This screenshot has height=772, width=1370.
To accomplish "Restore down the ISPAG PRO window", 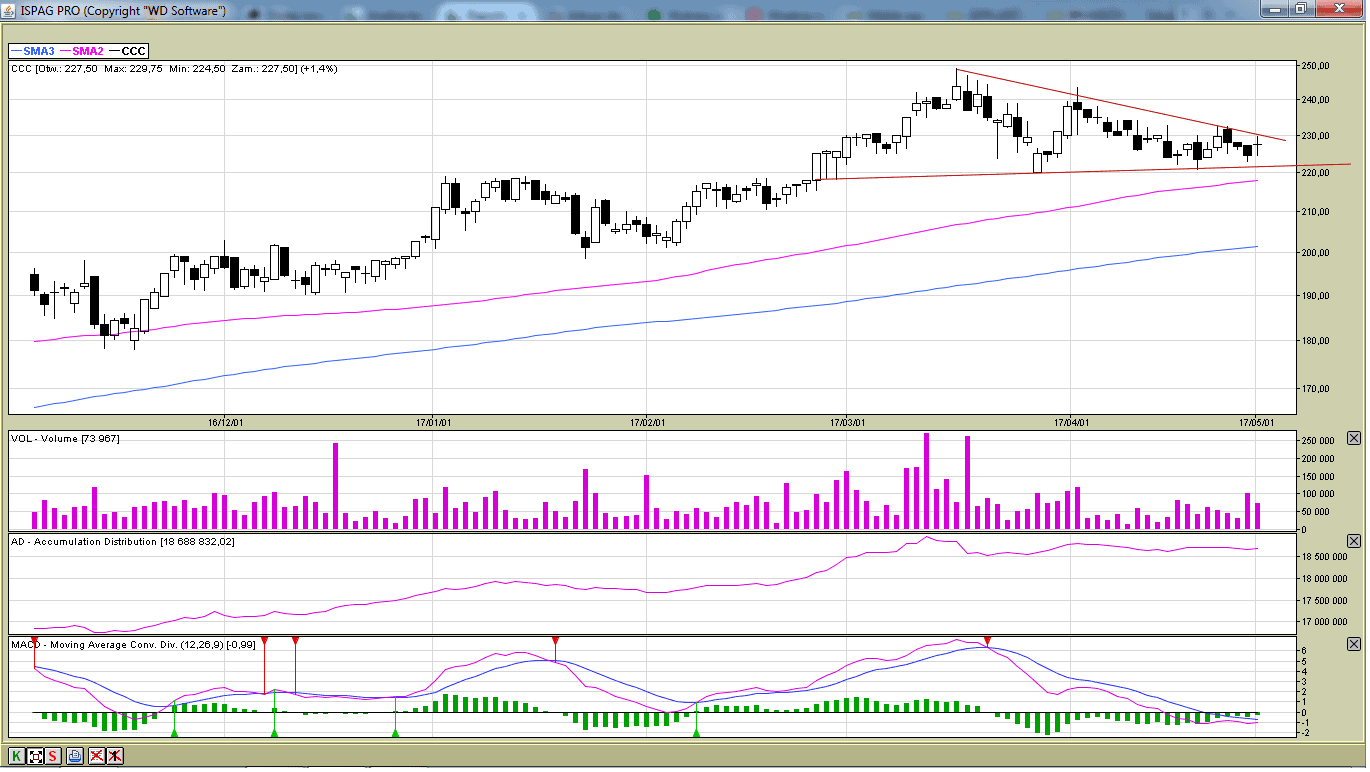I will (1300, 9).
